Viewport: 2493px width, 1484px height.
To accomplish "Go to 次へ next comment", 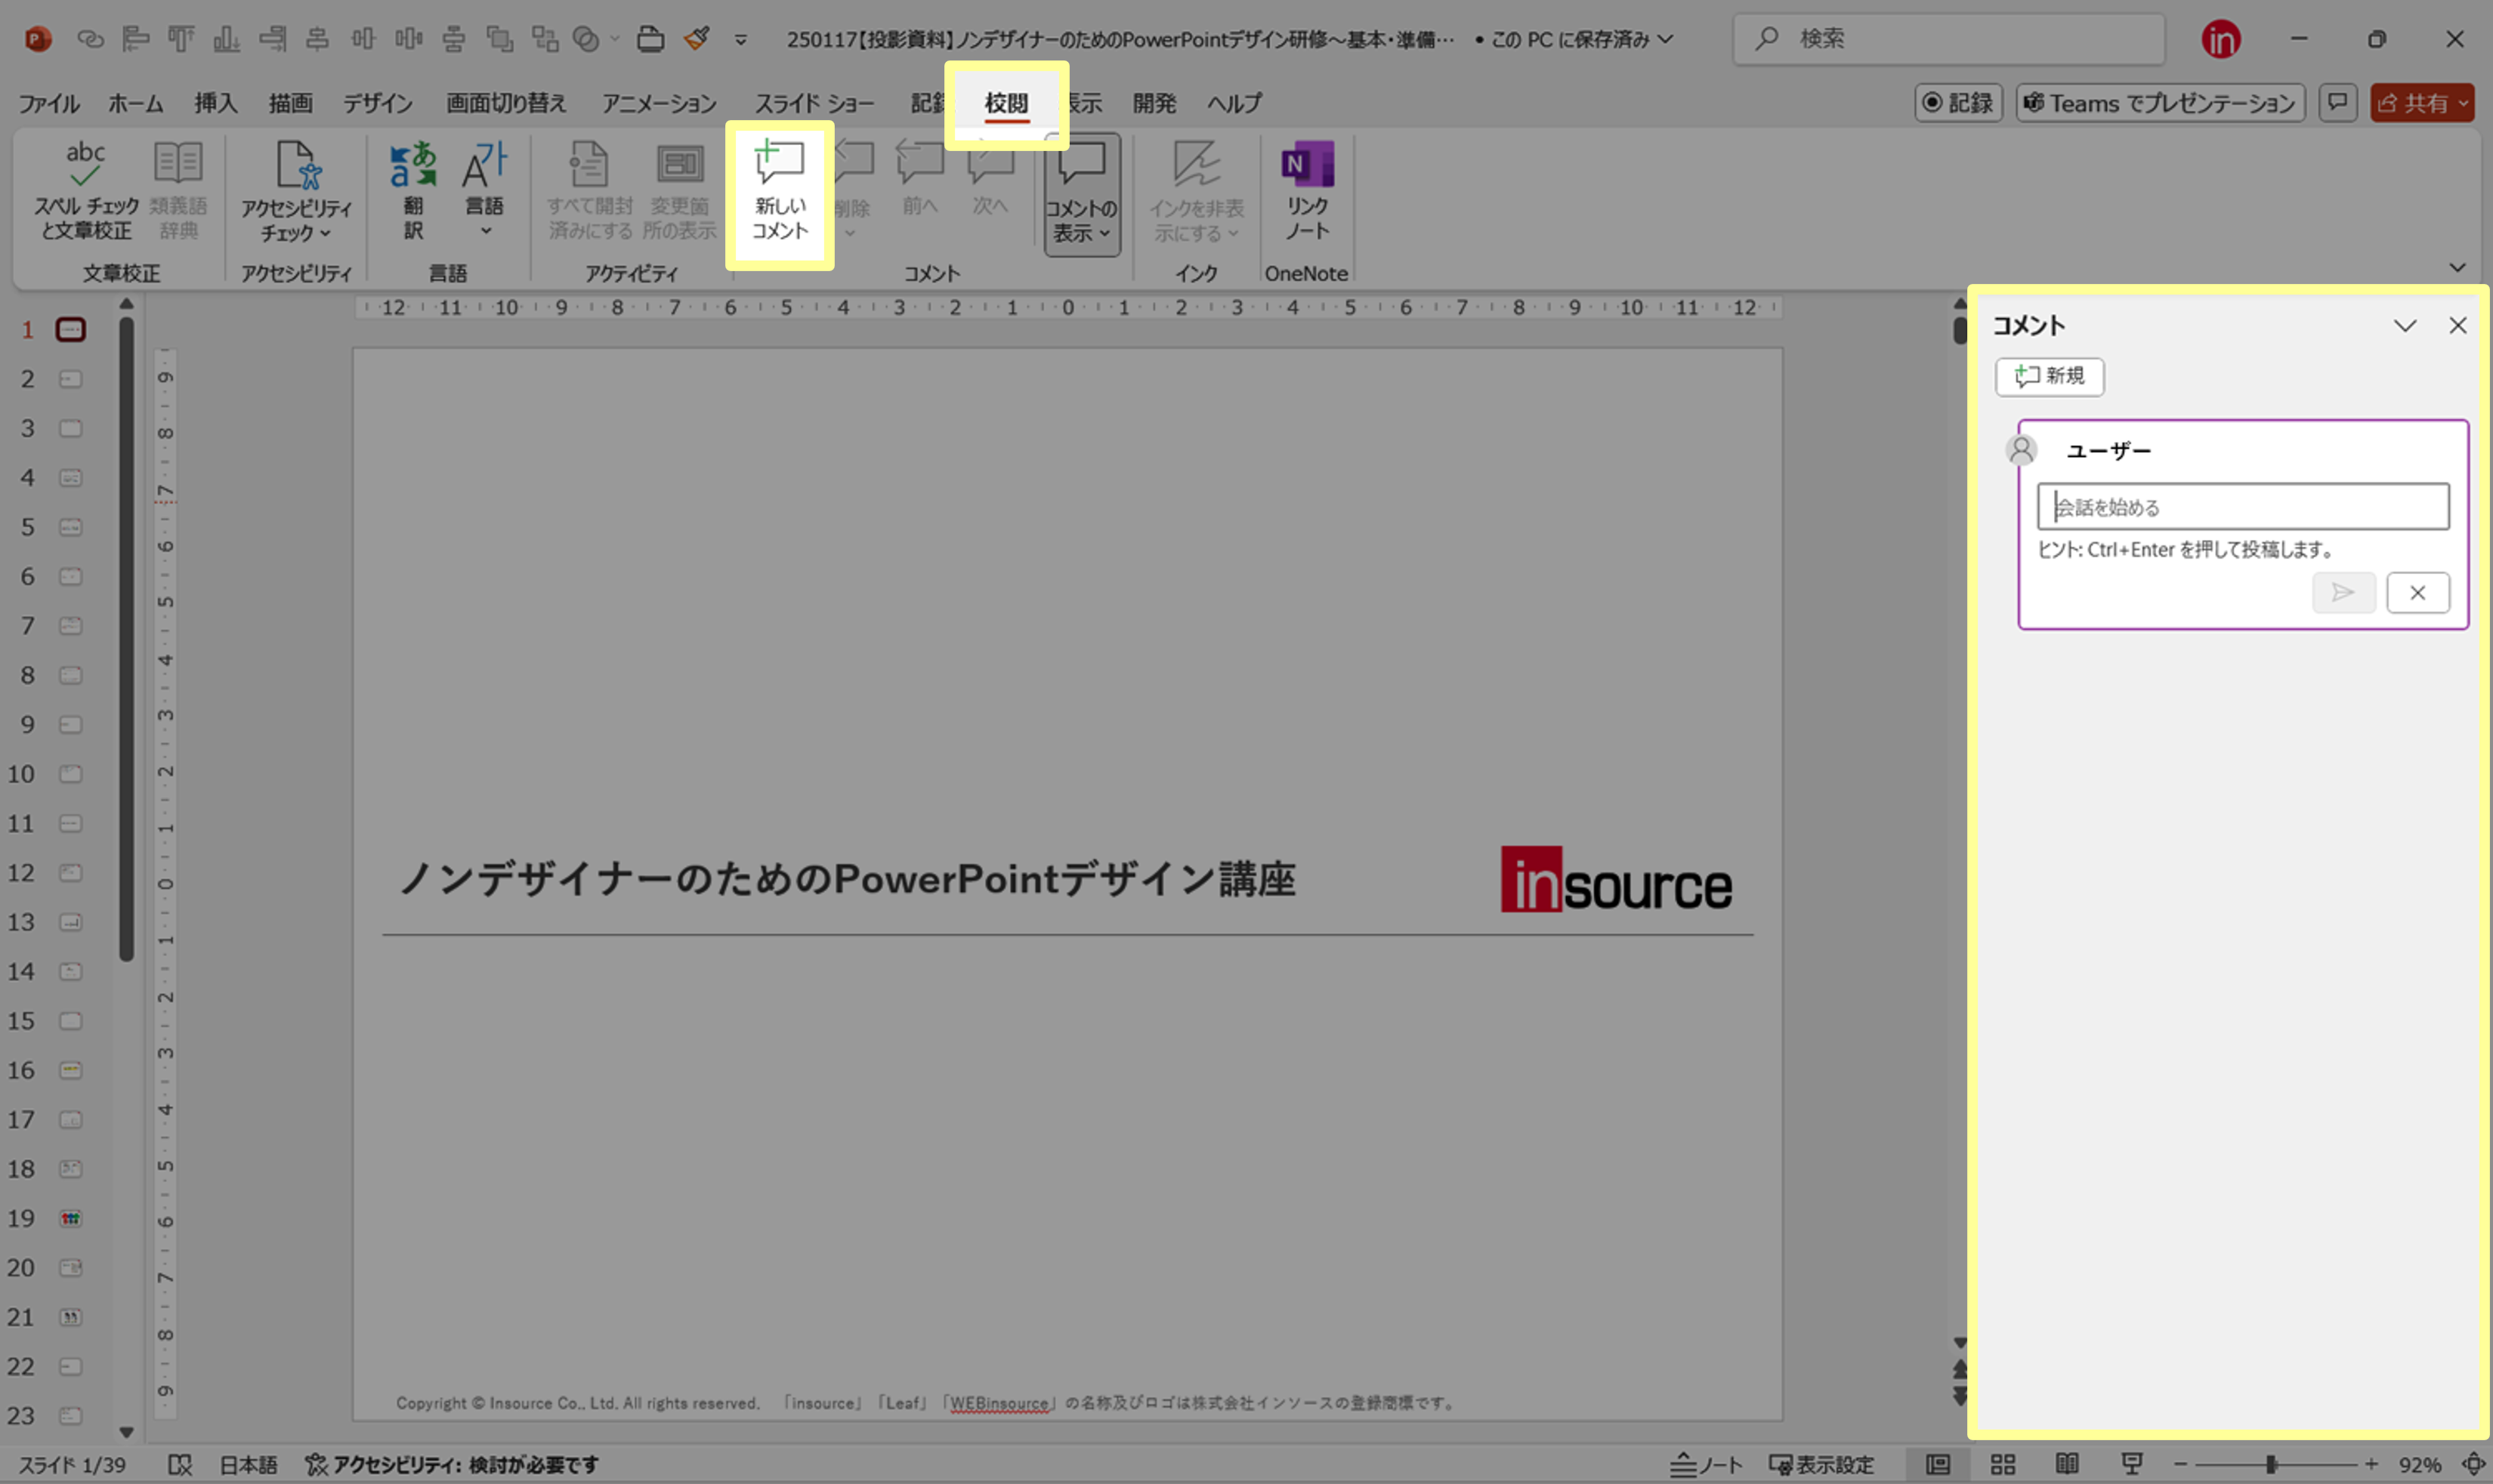I will (990, 180).
